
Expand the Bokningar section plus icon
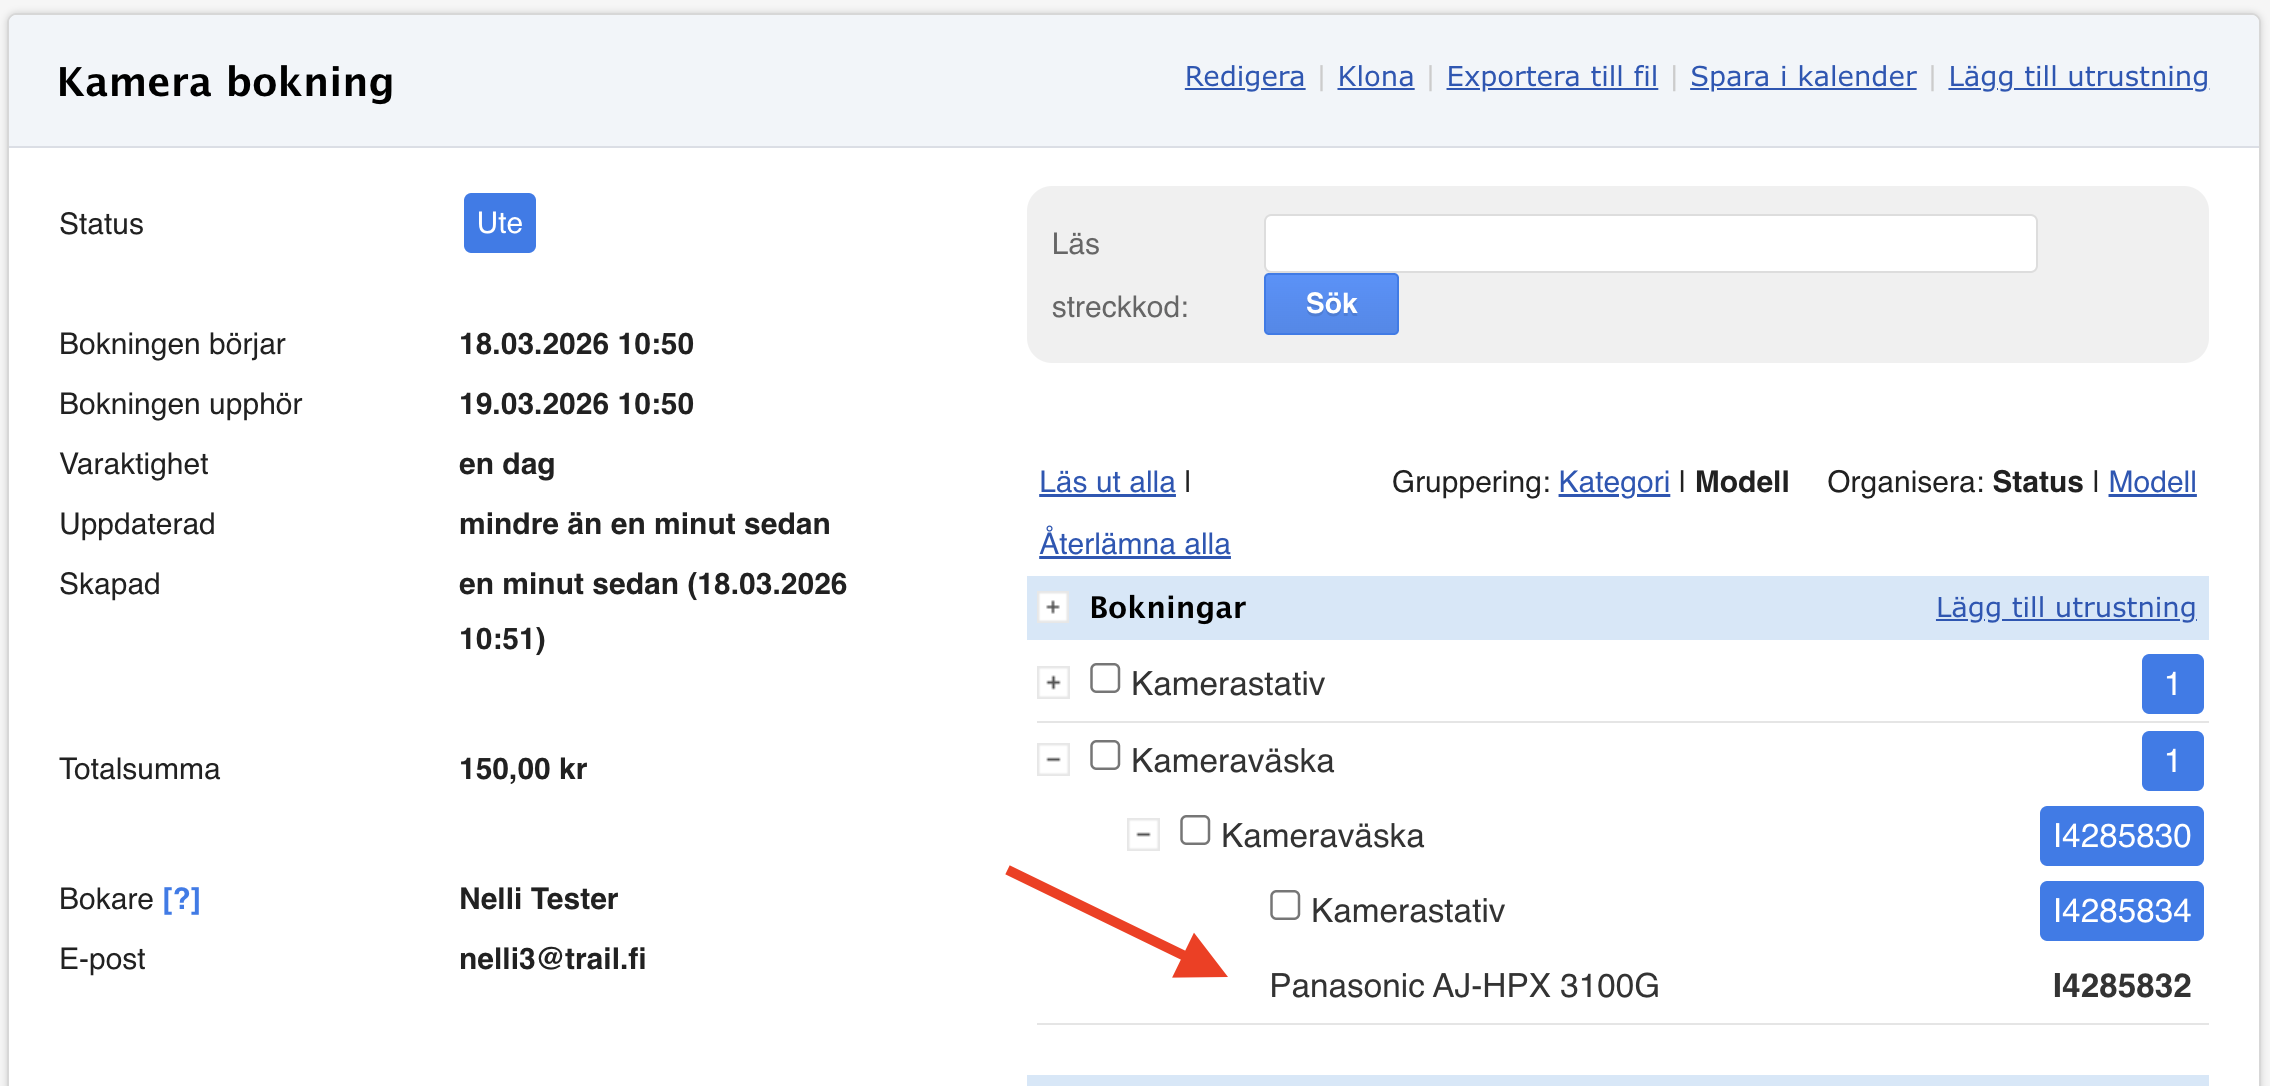pos(1053,607)
